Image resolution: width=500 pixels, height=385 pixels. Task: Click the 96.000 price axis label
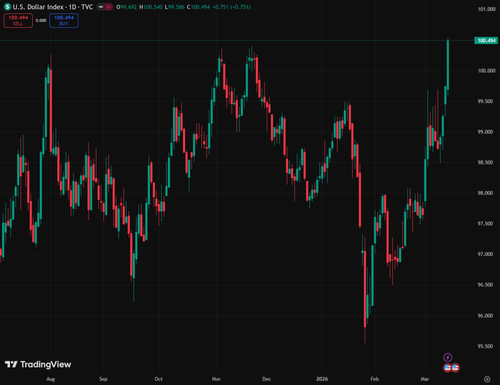[x=485, y=316]
